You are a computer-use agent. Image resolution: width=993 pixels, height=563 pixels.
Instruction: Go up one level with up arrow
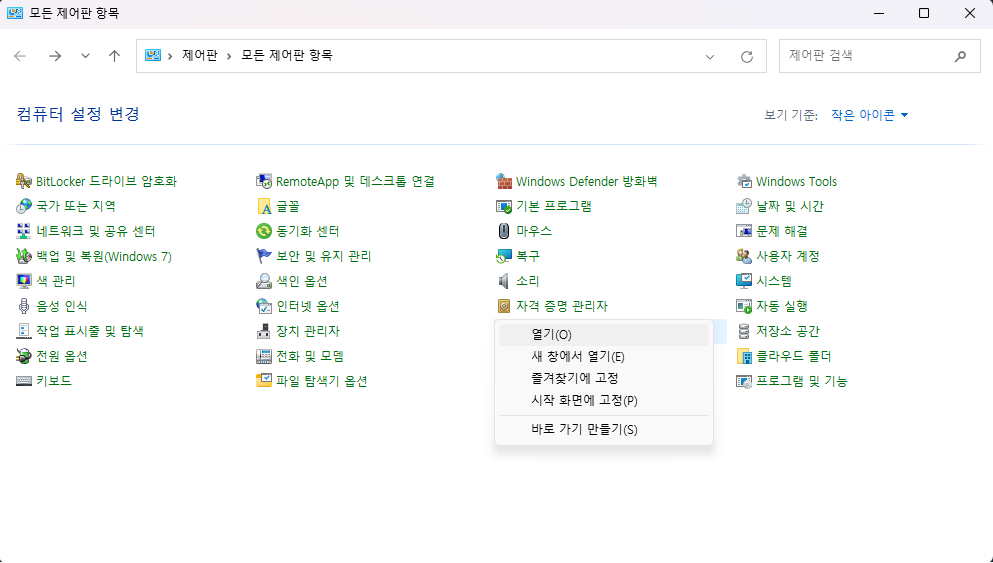pyautogui.click(x=115, y=56)
